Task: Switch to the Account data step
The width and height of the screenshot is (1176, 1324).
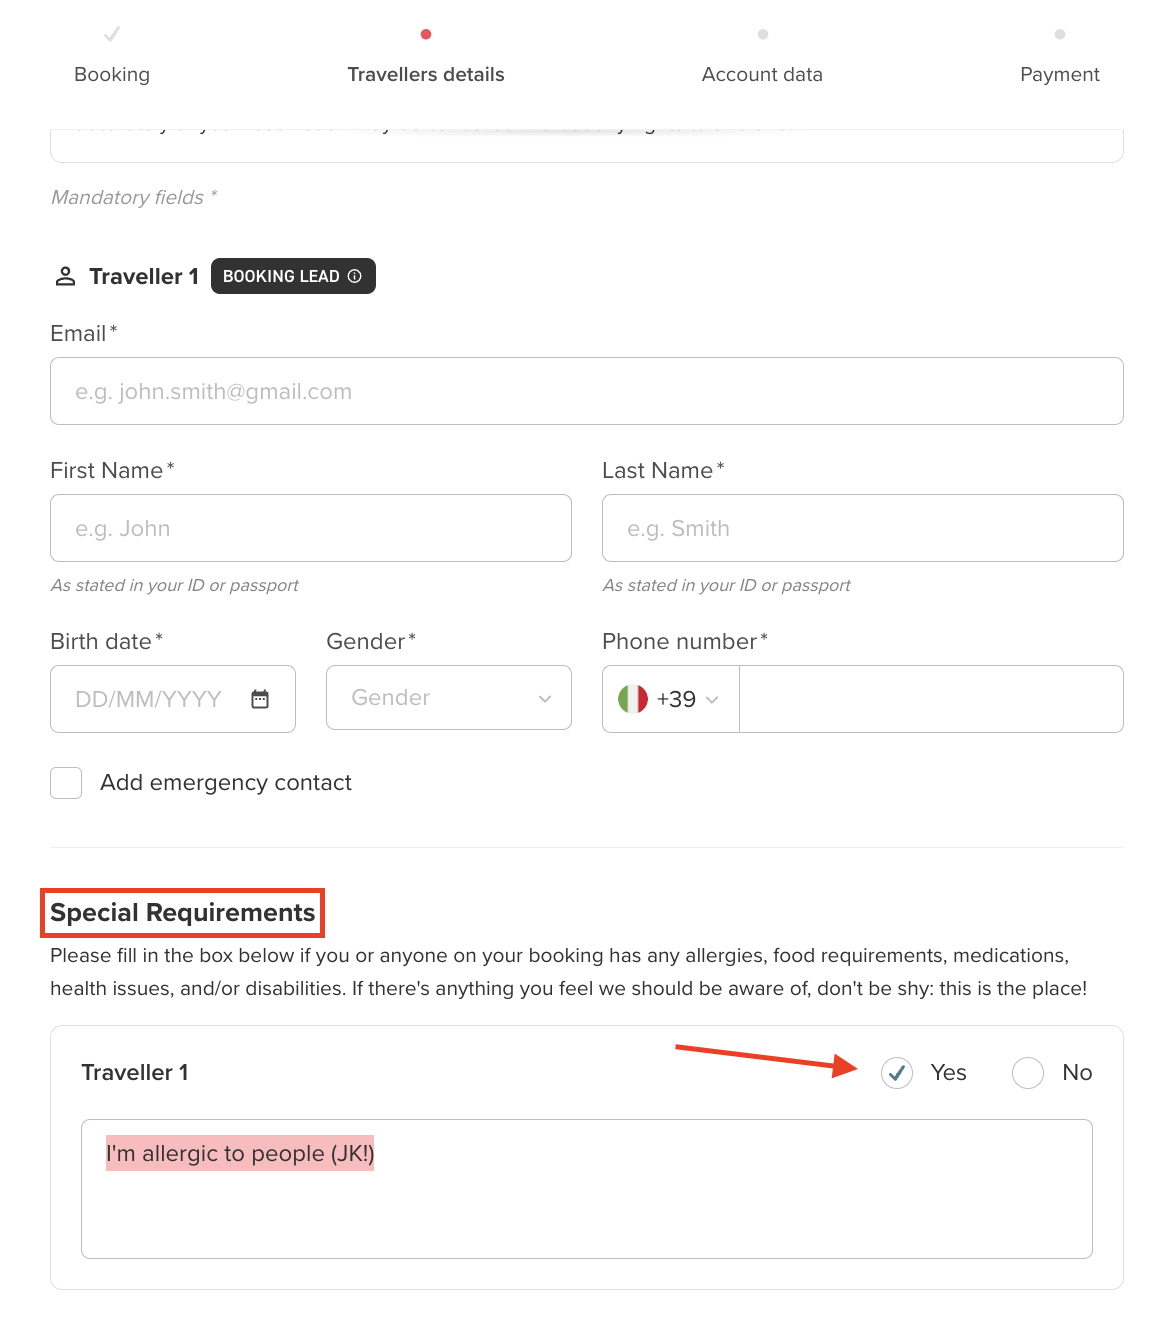Action: (x=762, y=74)
